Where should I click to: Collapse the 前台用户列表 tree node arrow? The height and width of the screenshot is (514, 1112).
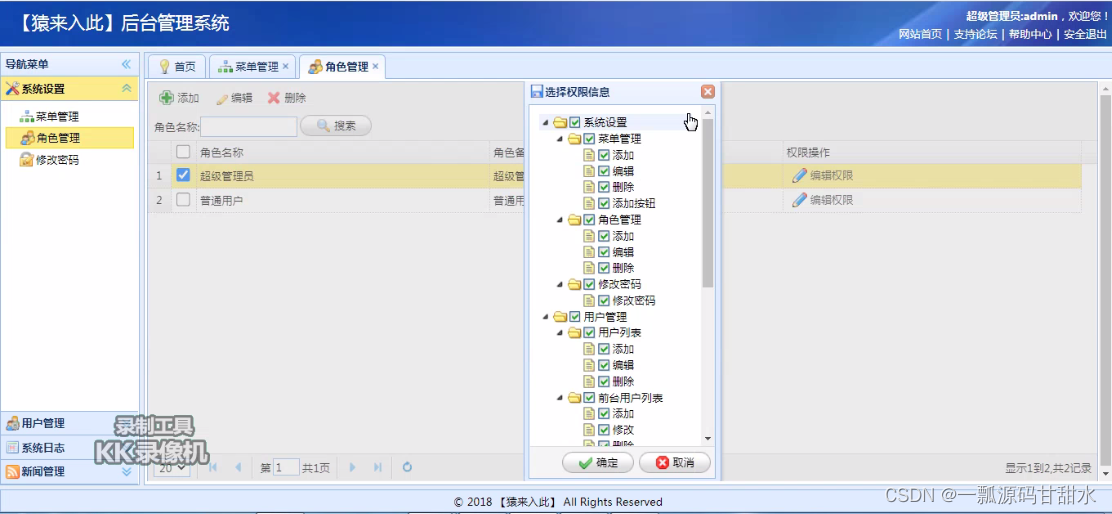point(560,398)
